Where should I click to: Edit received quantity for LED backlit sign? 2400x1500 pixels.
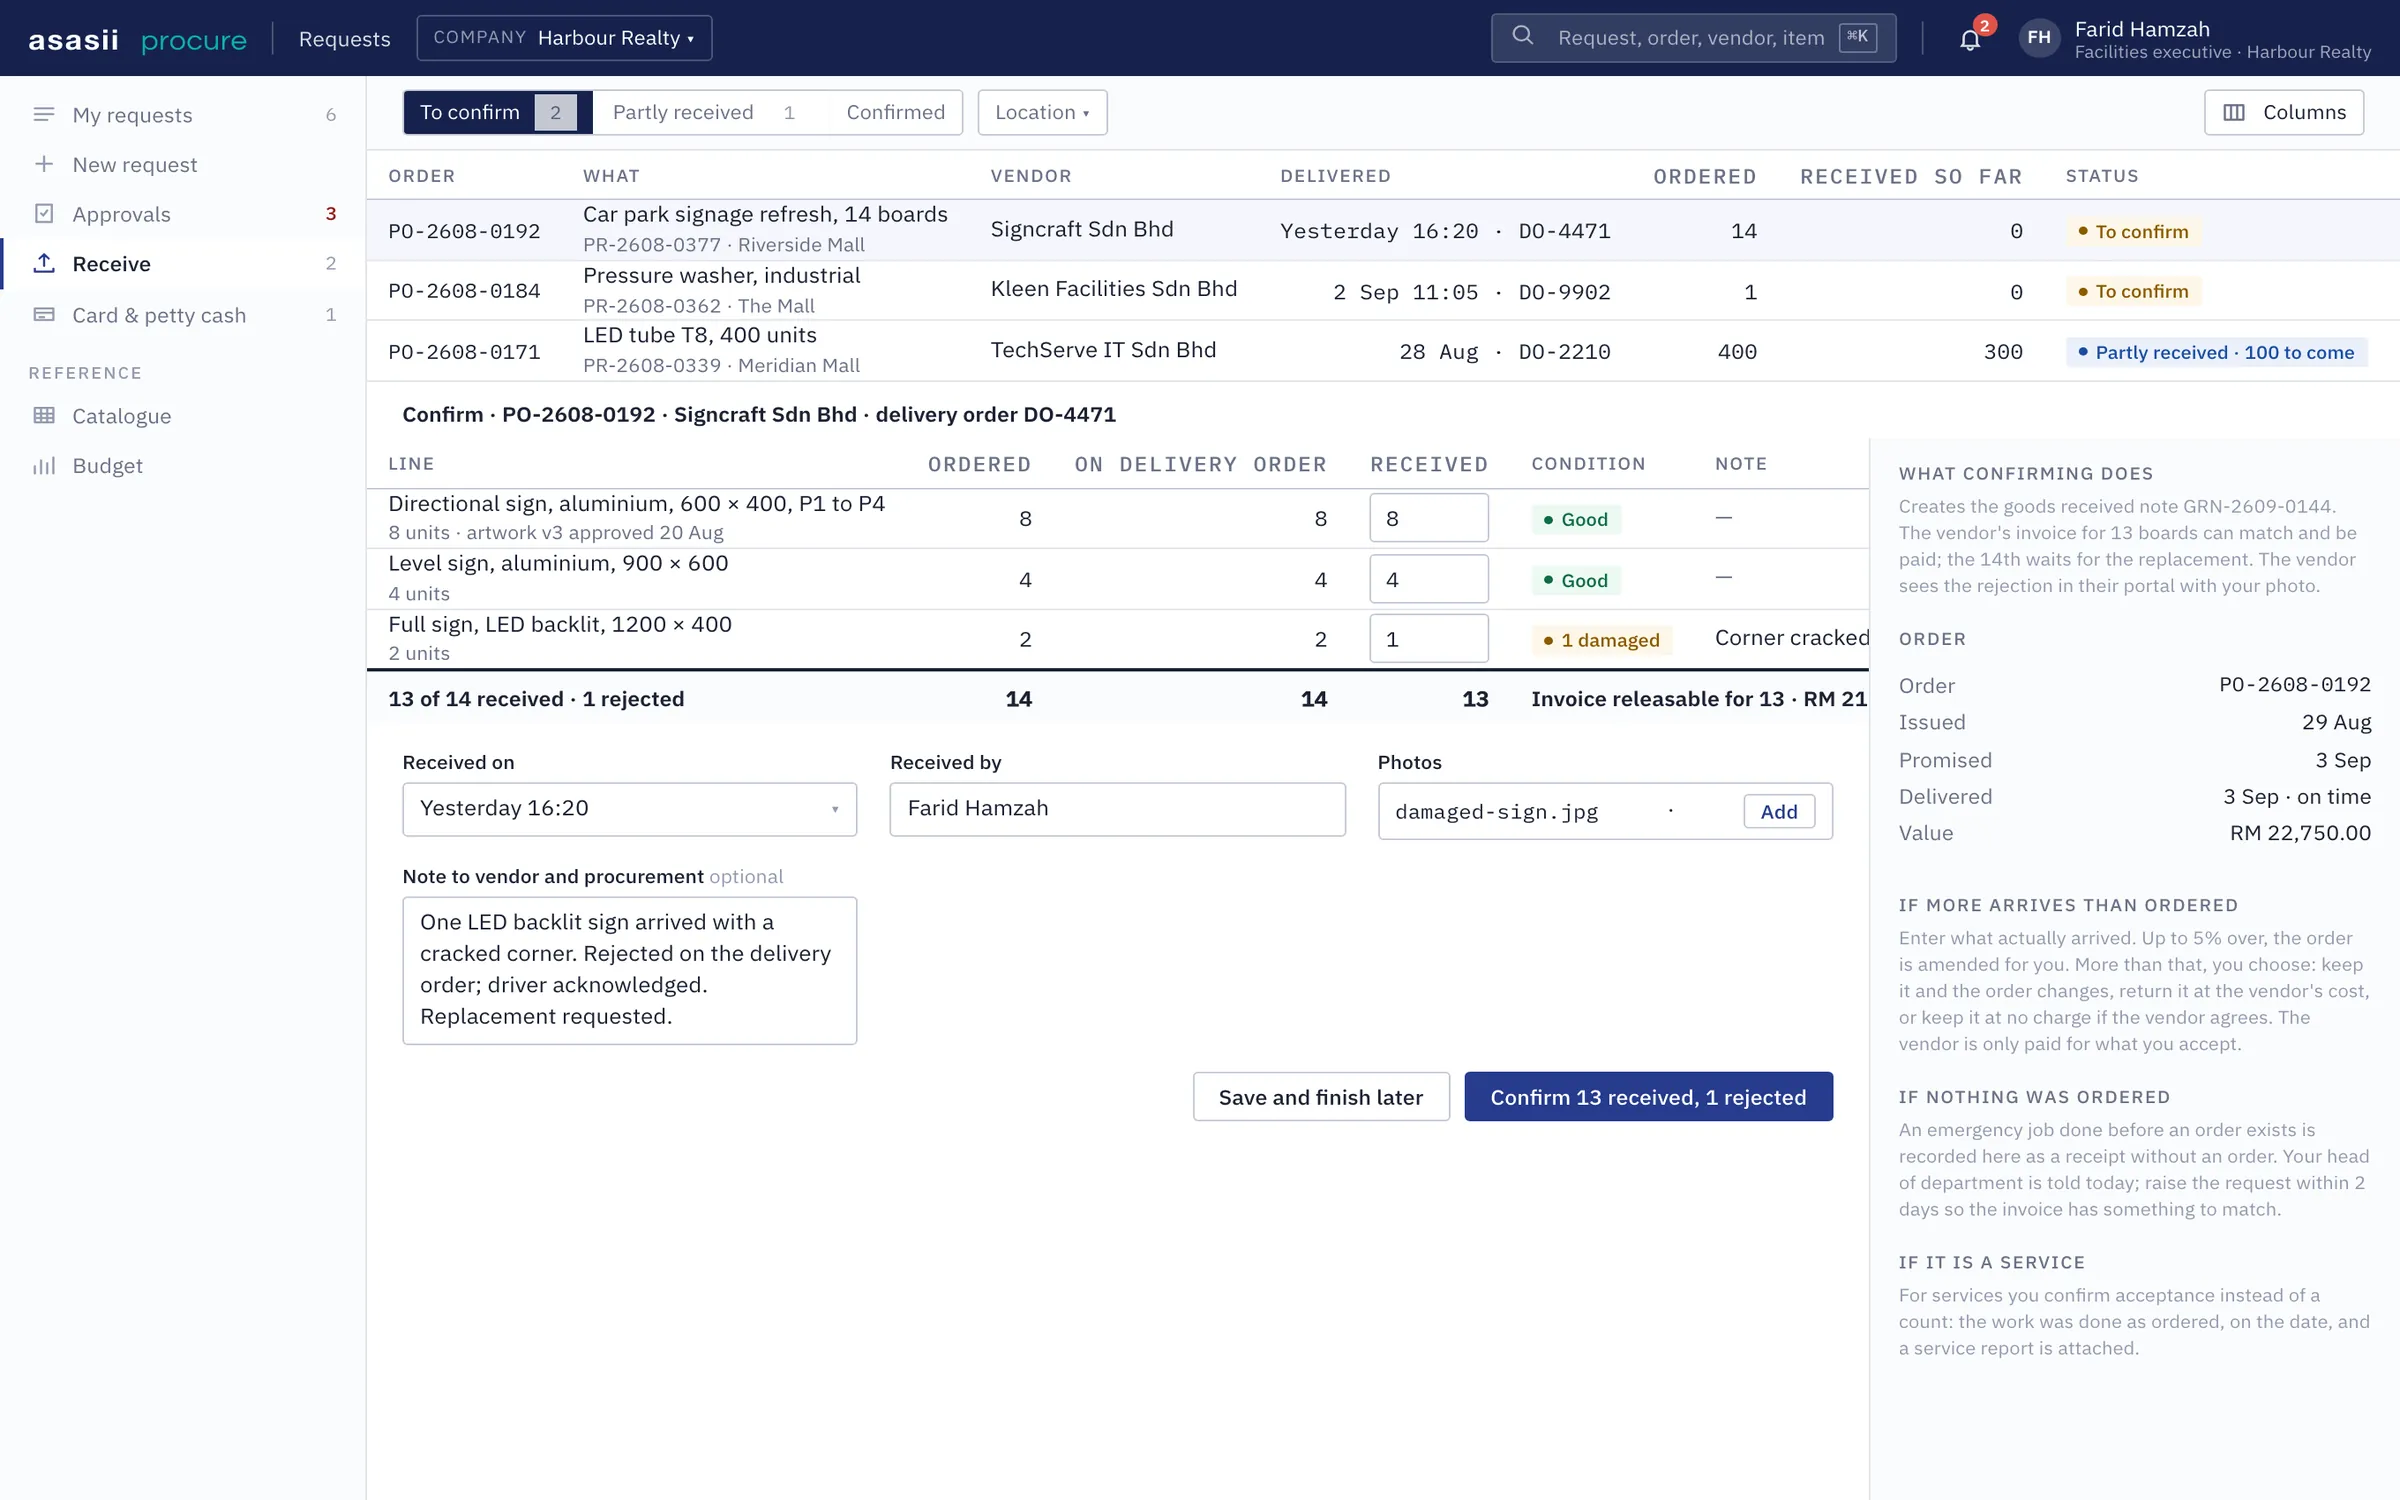point(1428,639)
